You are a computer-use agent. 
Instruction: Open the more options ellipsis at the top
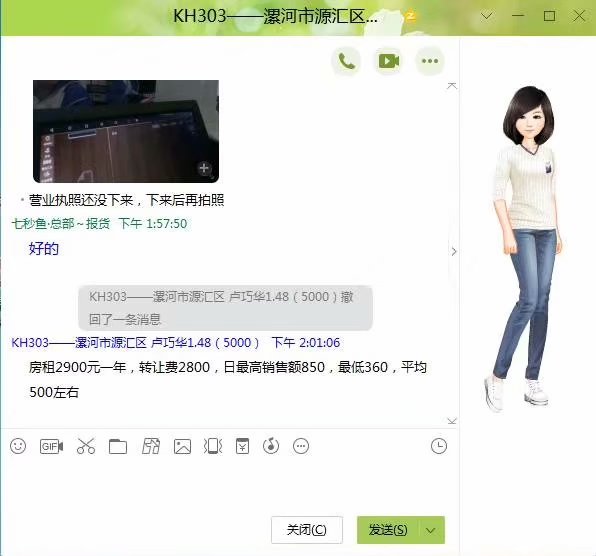pos(430,61)
